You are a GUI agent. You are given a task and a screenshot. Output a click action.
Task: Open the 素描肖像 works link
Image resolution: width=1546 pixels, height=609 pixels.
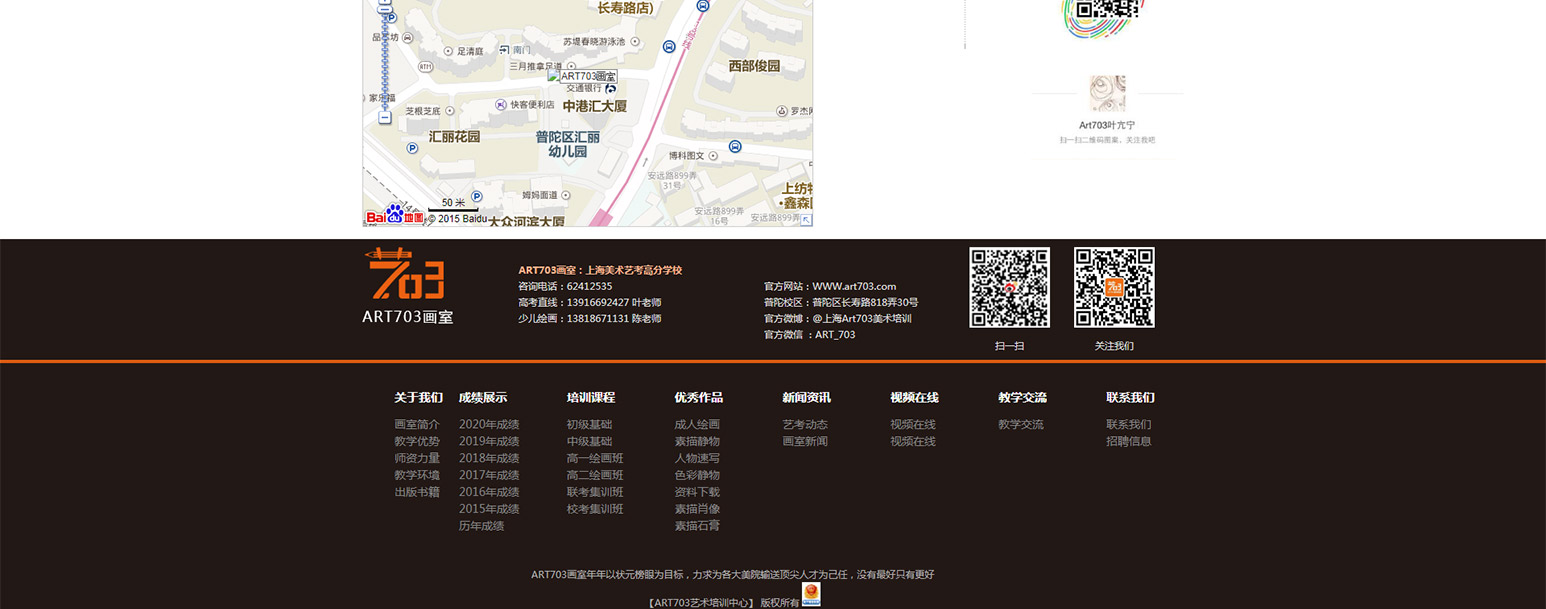point(698,509)
